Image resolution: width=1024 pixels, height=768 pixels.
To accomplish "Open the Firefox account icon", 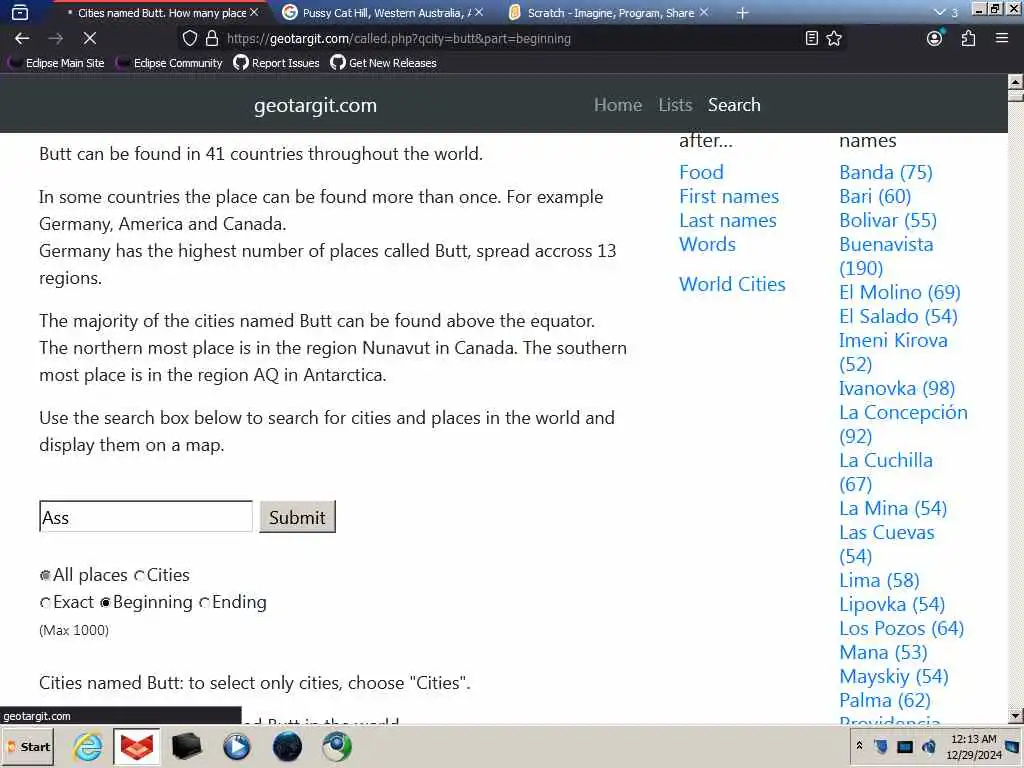I will pyautogui.click(x=935, y=39).
